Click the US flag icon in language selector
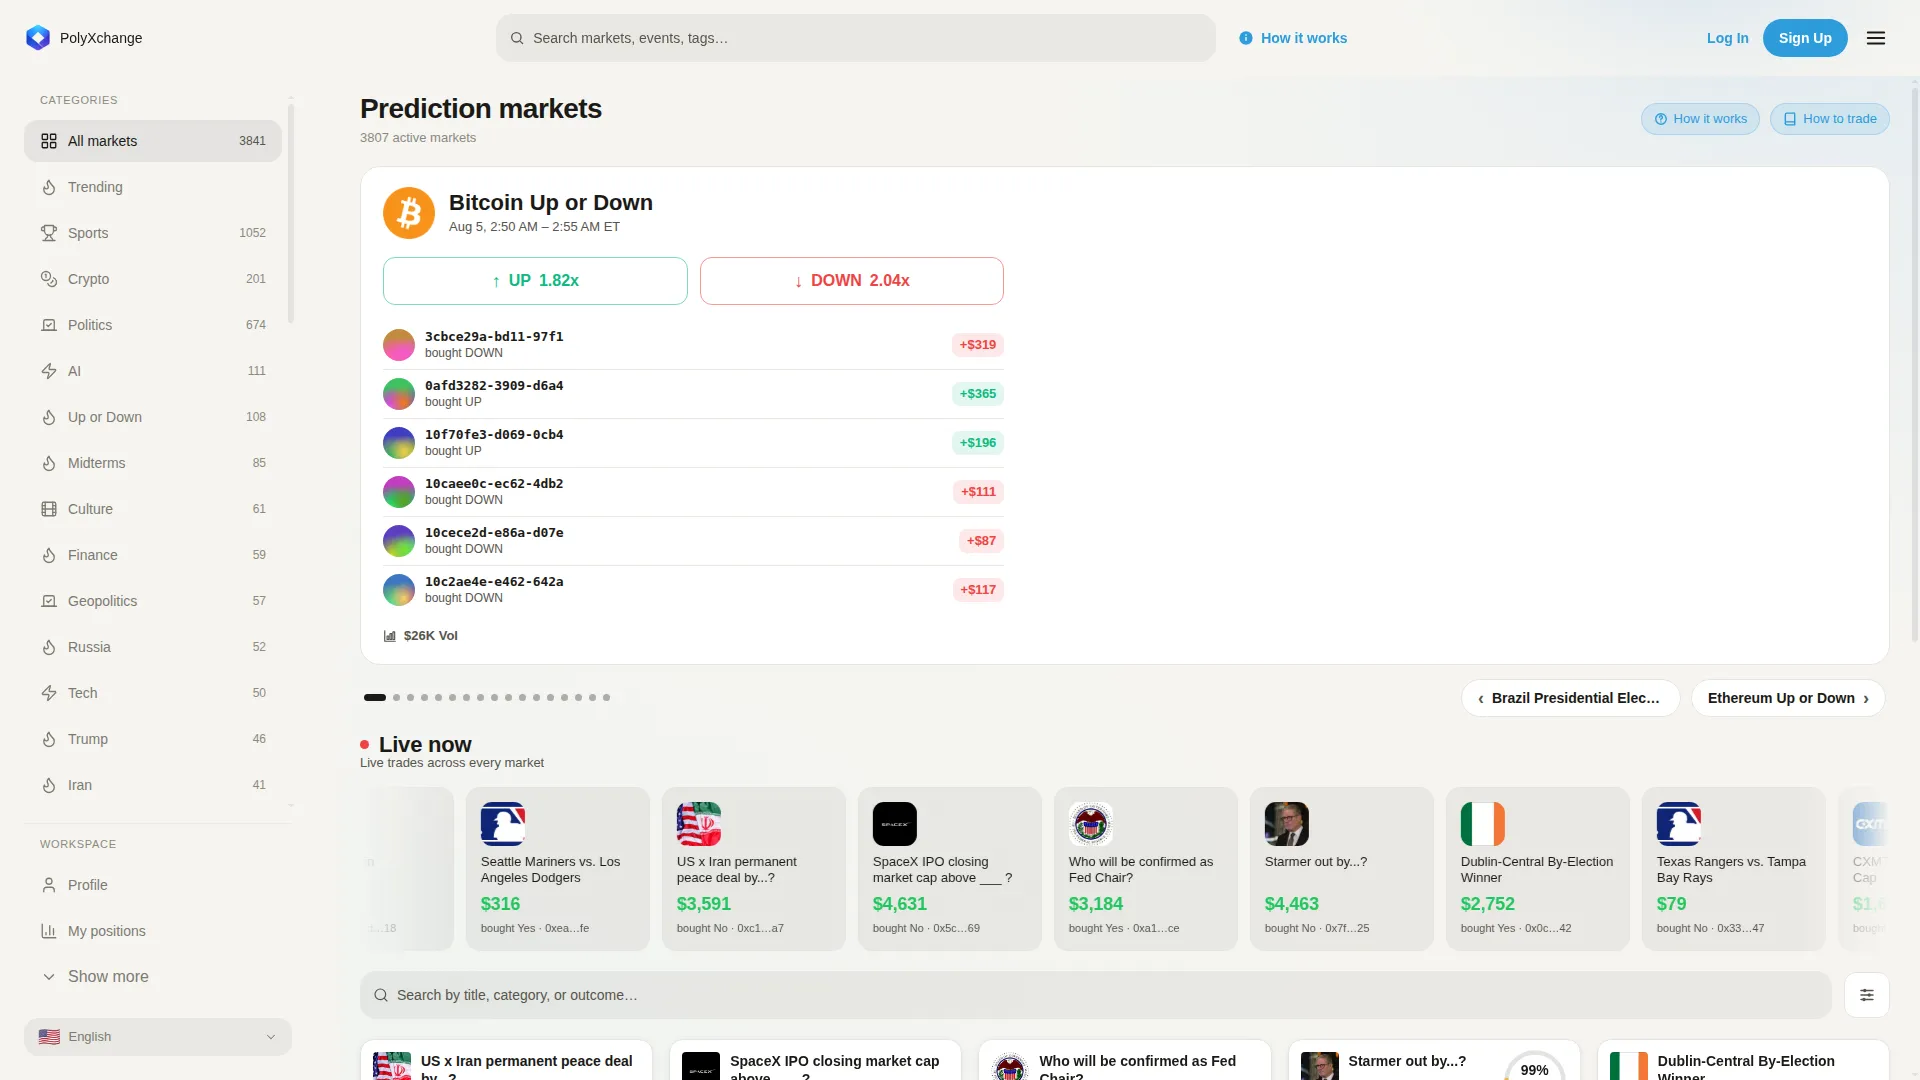Image resolution: width=1920 pixels, height=1080 pixels. (49, 1037)
